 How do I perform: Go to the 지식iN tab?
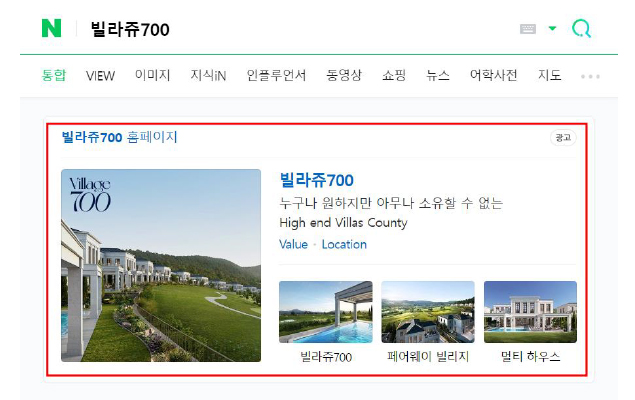(208, 75)
